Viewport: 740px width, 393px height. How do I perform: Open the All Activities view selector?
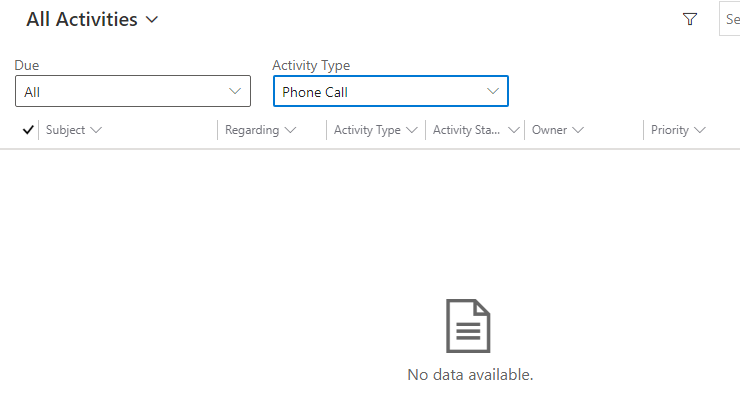pyautogui.click(x=92, y=20)
